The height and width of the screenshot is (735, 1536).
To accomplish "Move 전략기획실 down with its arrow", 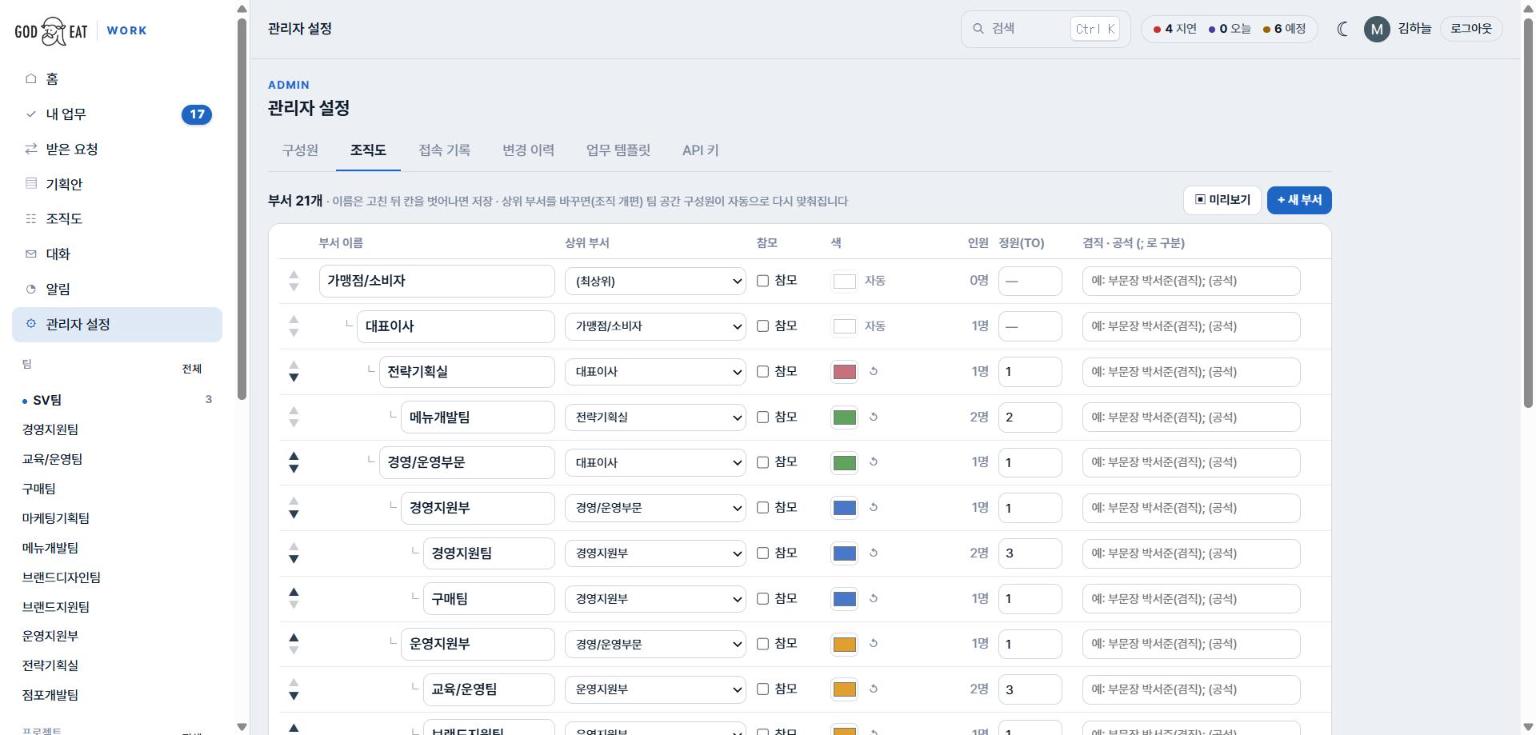I will tap(293, 378).
